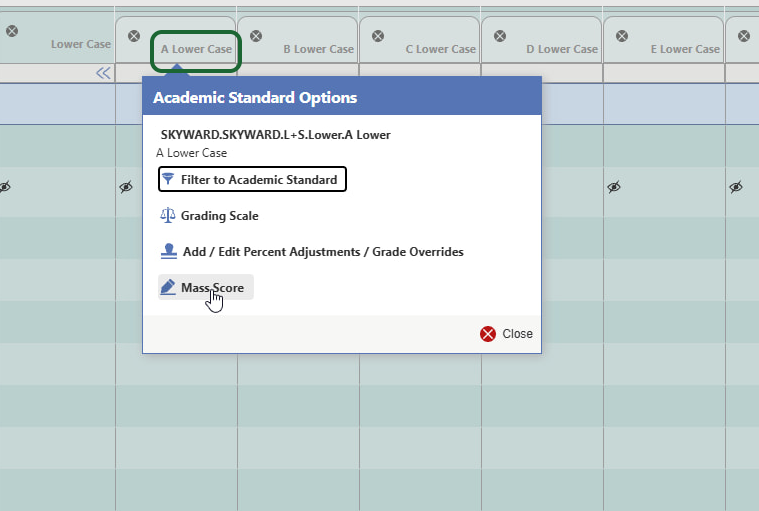The height and width of the screenshot is (511, 759).
Task: Select the C Lower Case column header
Action: point(440,49)
